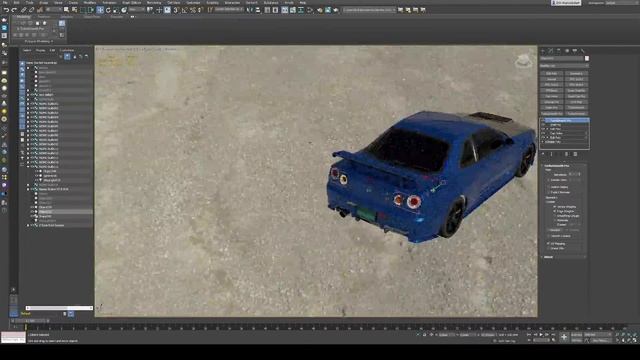Switch to the Hierarchy command panel tab
This screenshot has width=640, height=360.
[x=559, y=51]
